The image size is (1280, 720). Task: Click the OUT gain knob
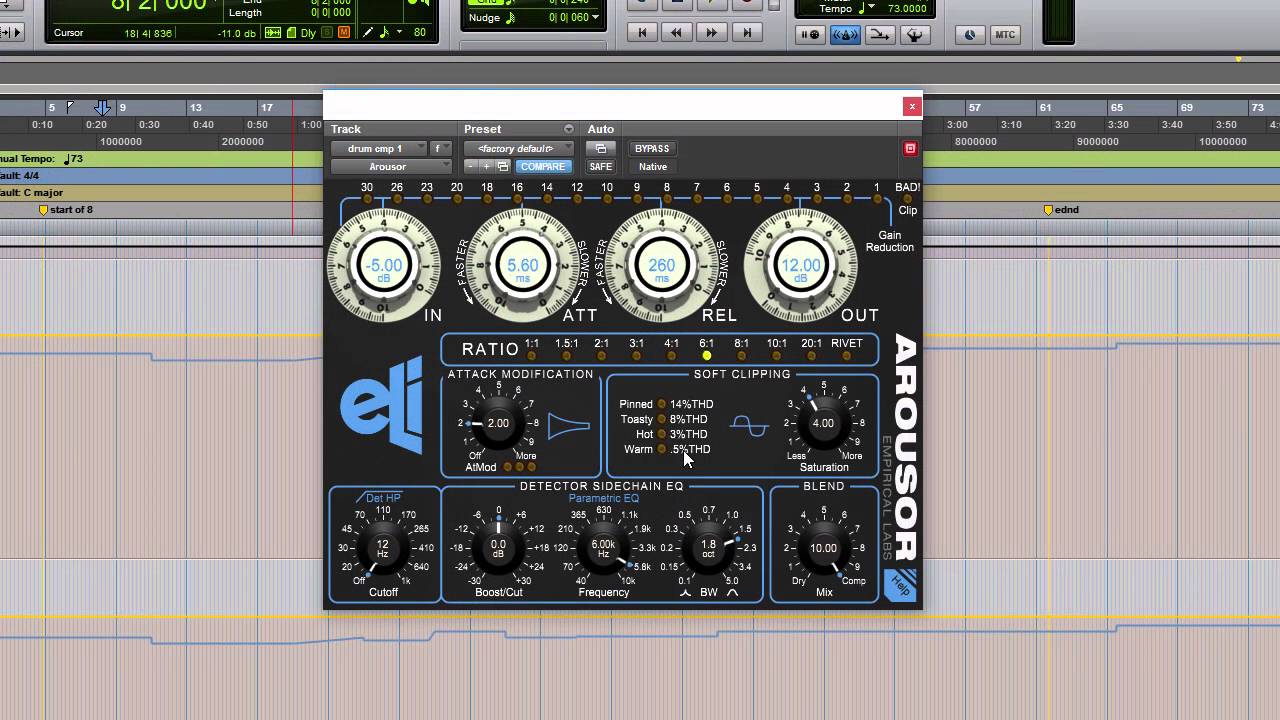click(801, 265)
